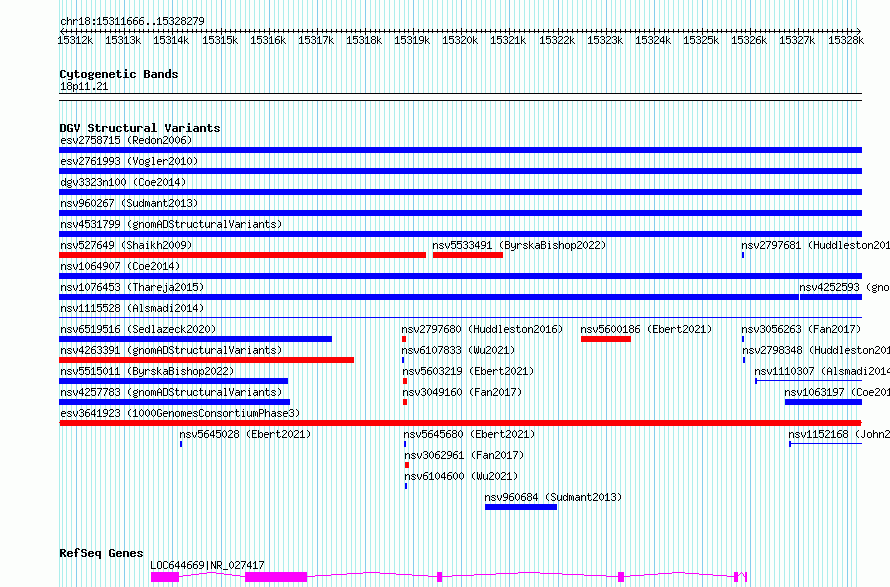
Task: Click the long red bar of esv3641923
Action: tap(460, 423)
